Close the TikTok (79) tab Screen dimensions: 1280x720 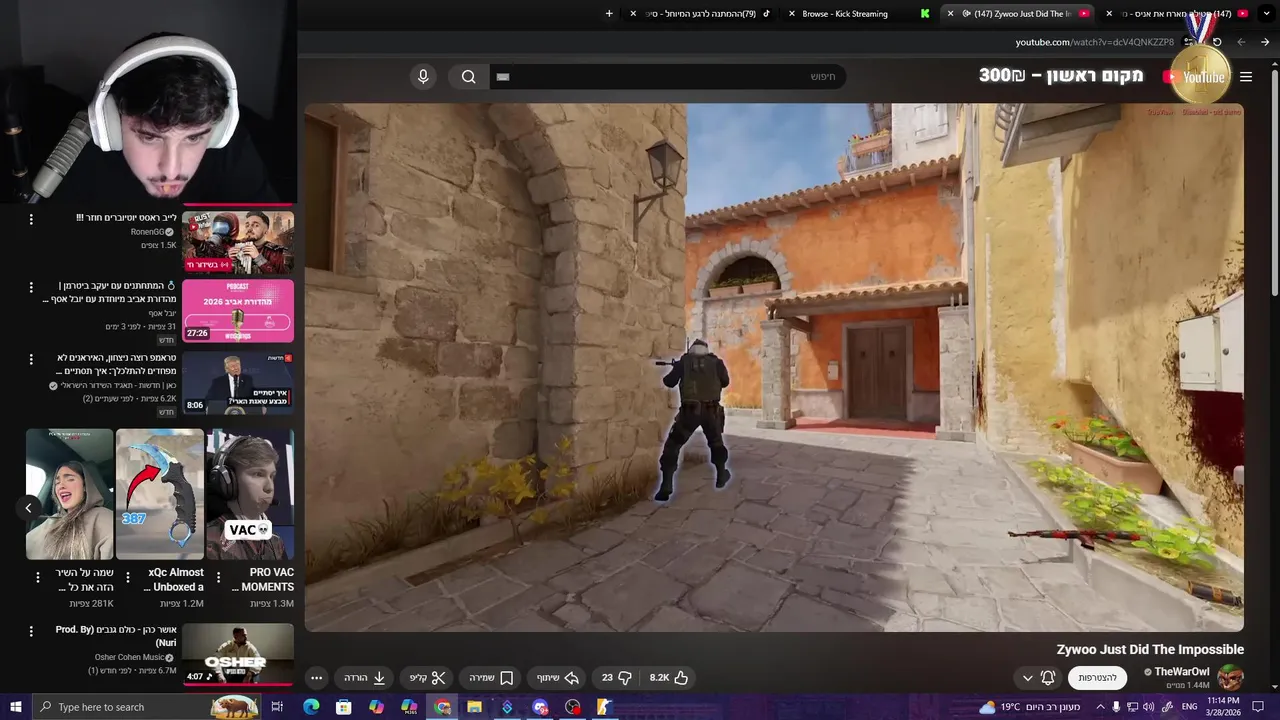[x=633, y=14]
